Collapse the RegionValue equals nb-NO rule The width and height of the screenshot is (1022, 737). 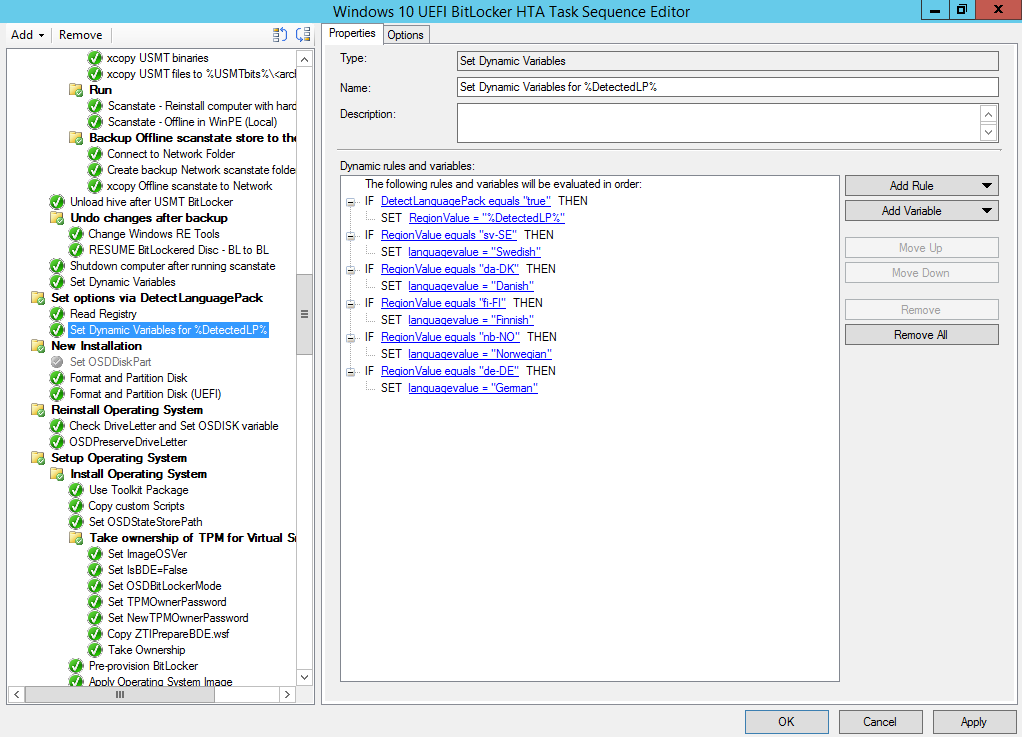(x=351, y=338)
